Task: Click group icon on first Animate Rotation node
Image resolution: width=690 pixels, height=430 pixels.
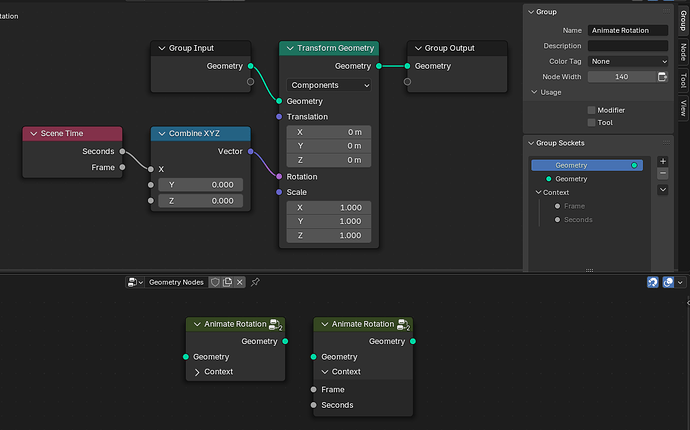Action: coord(275,325)
